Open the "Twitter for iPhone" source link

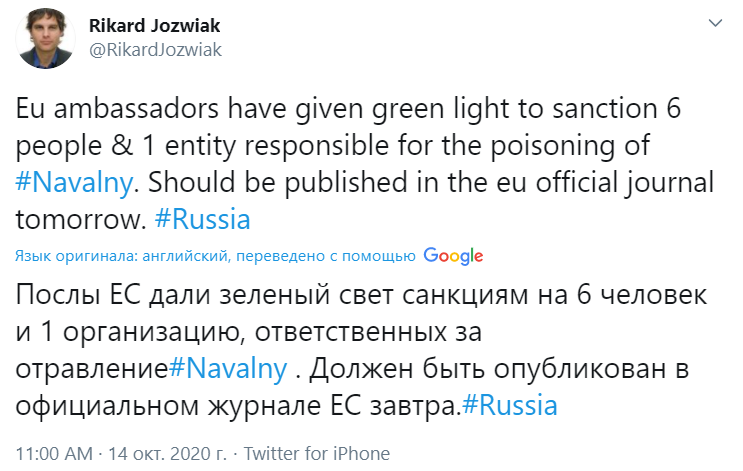pyautogui.click(x=317, y=453)
